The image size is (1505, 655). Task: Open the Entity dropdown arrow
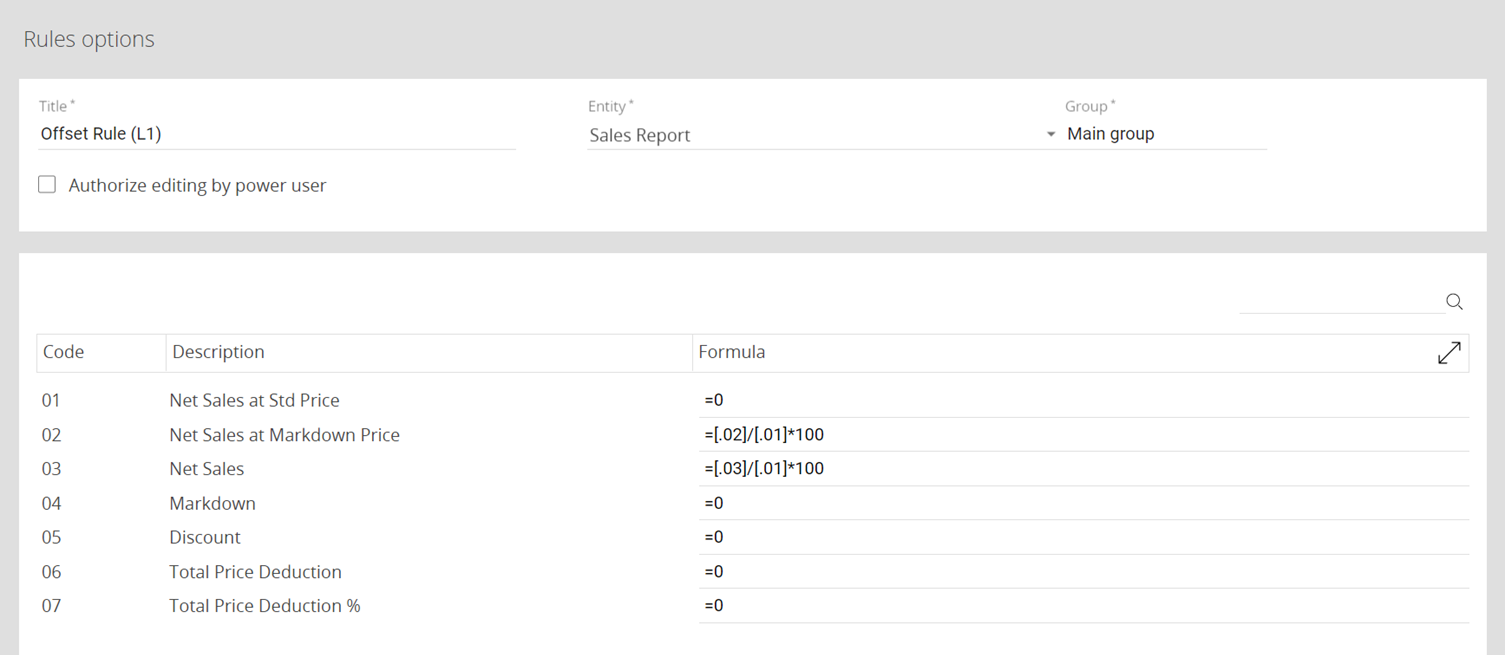click(1050, 135)
